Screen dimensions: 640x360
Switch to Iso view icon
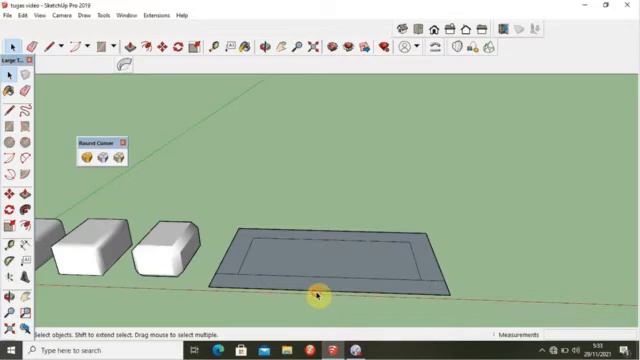[x=402, y=29]
